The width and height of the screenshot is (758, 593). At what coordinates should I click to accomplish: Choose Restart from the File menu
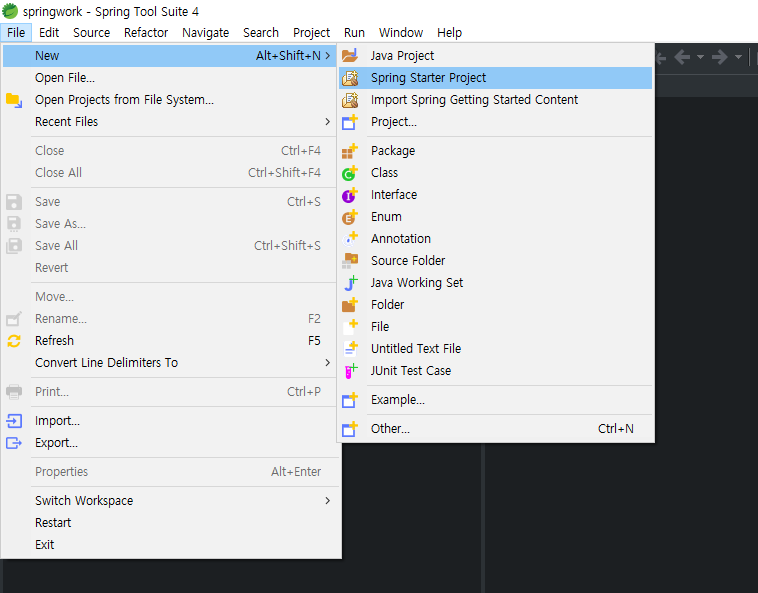[x=169, y=523]
